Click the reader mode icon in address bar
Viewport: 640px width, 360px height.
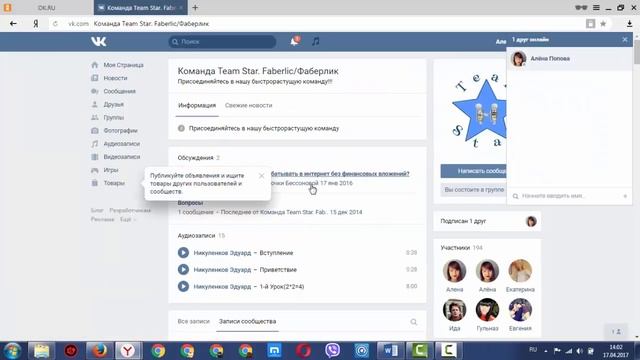pyautogui.click(x=590, y=24)
